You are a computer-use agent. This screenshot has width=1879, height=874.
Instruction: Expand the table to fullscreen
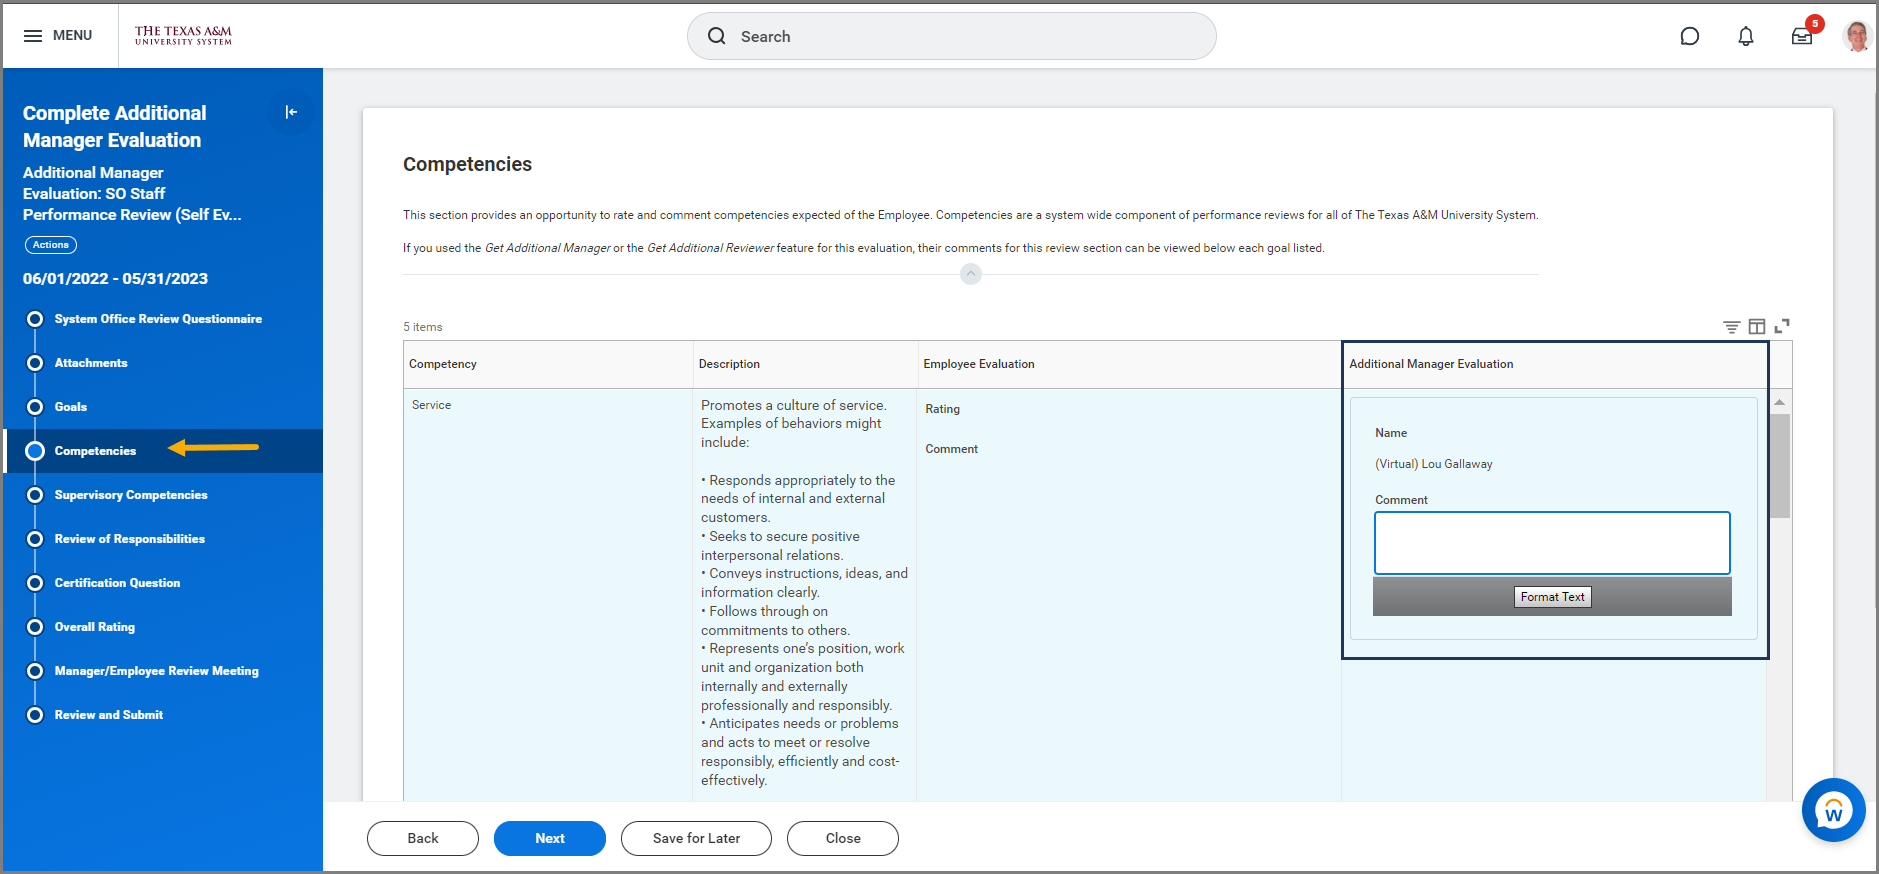[x=1781, y=327]
